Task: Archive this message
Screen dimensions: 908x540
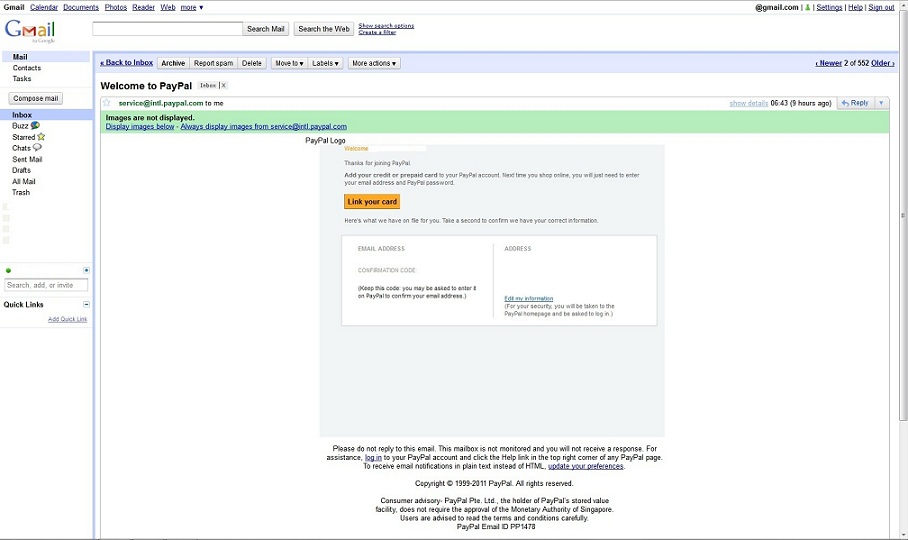Action: pyautogui.click(x=173, y=63)
